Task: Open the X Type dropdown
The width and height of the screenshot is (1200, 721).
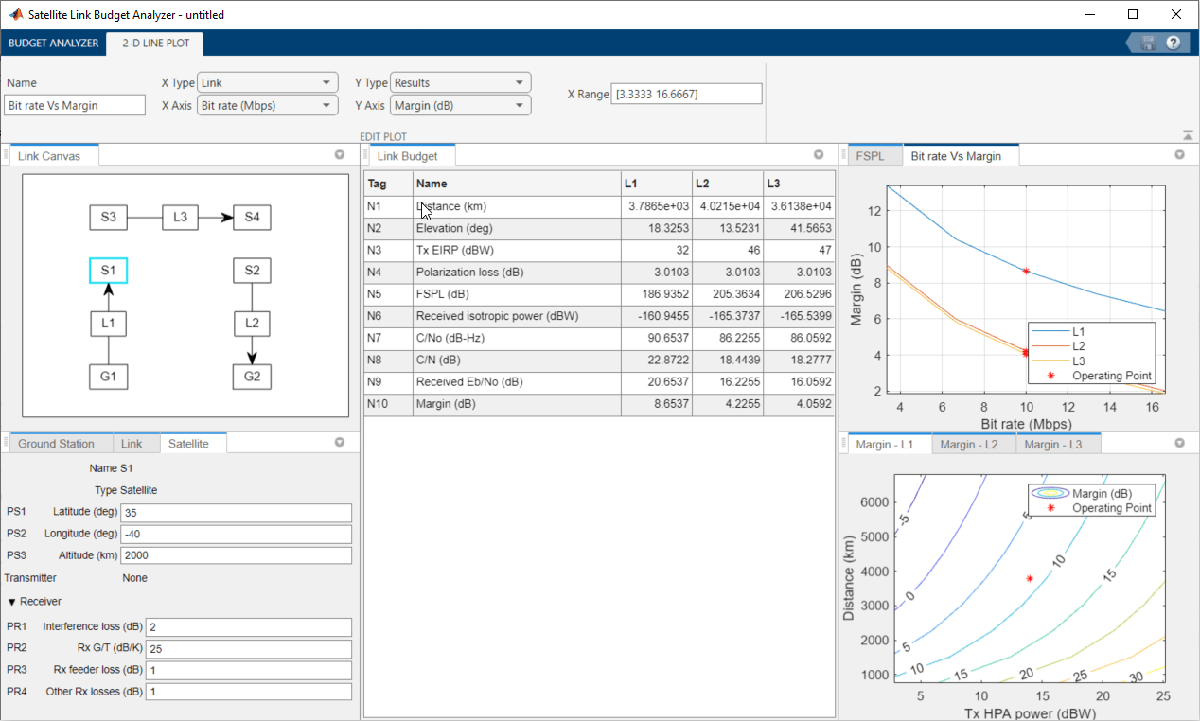Action: [x=268, y=83]
